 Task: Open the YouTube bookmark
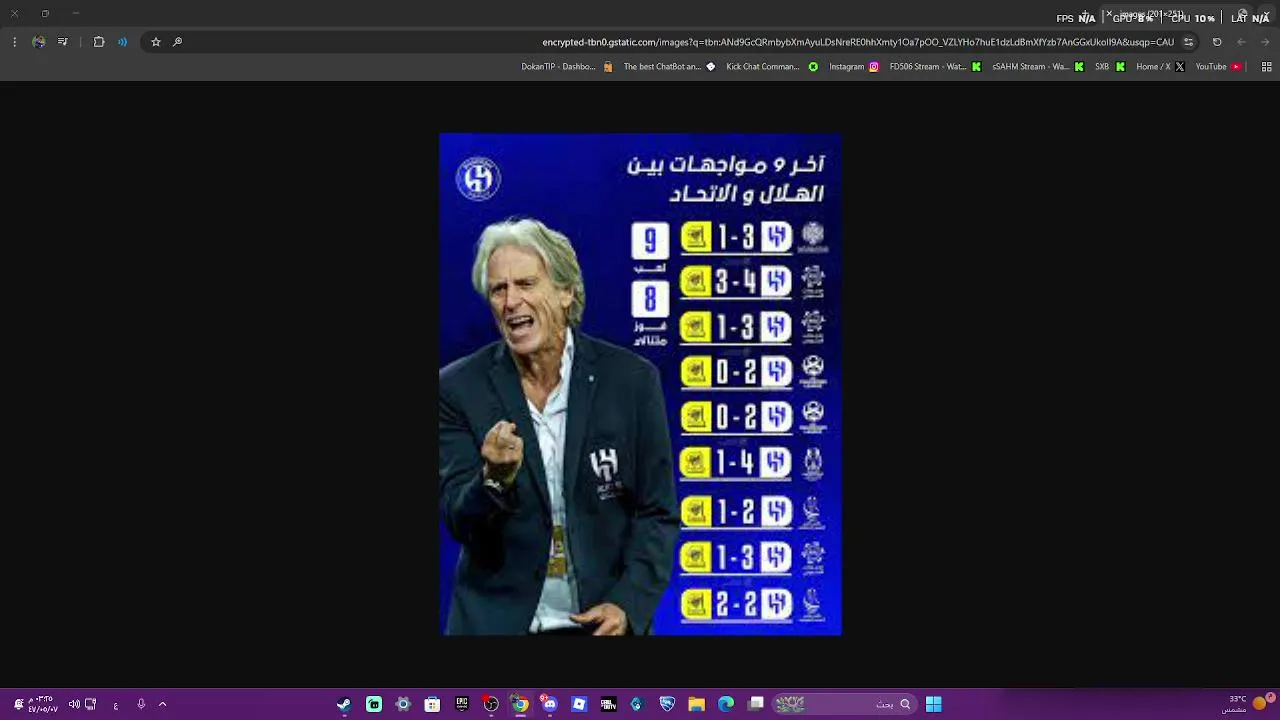point(1218,67)
